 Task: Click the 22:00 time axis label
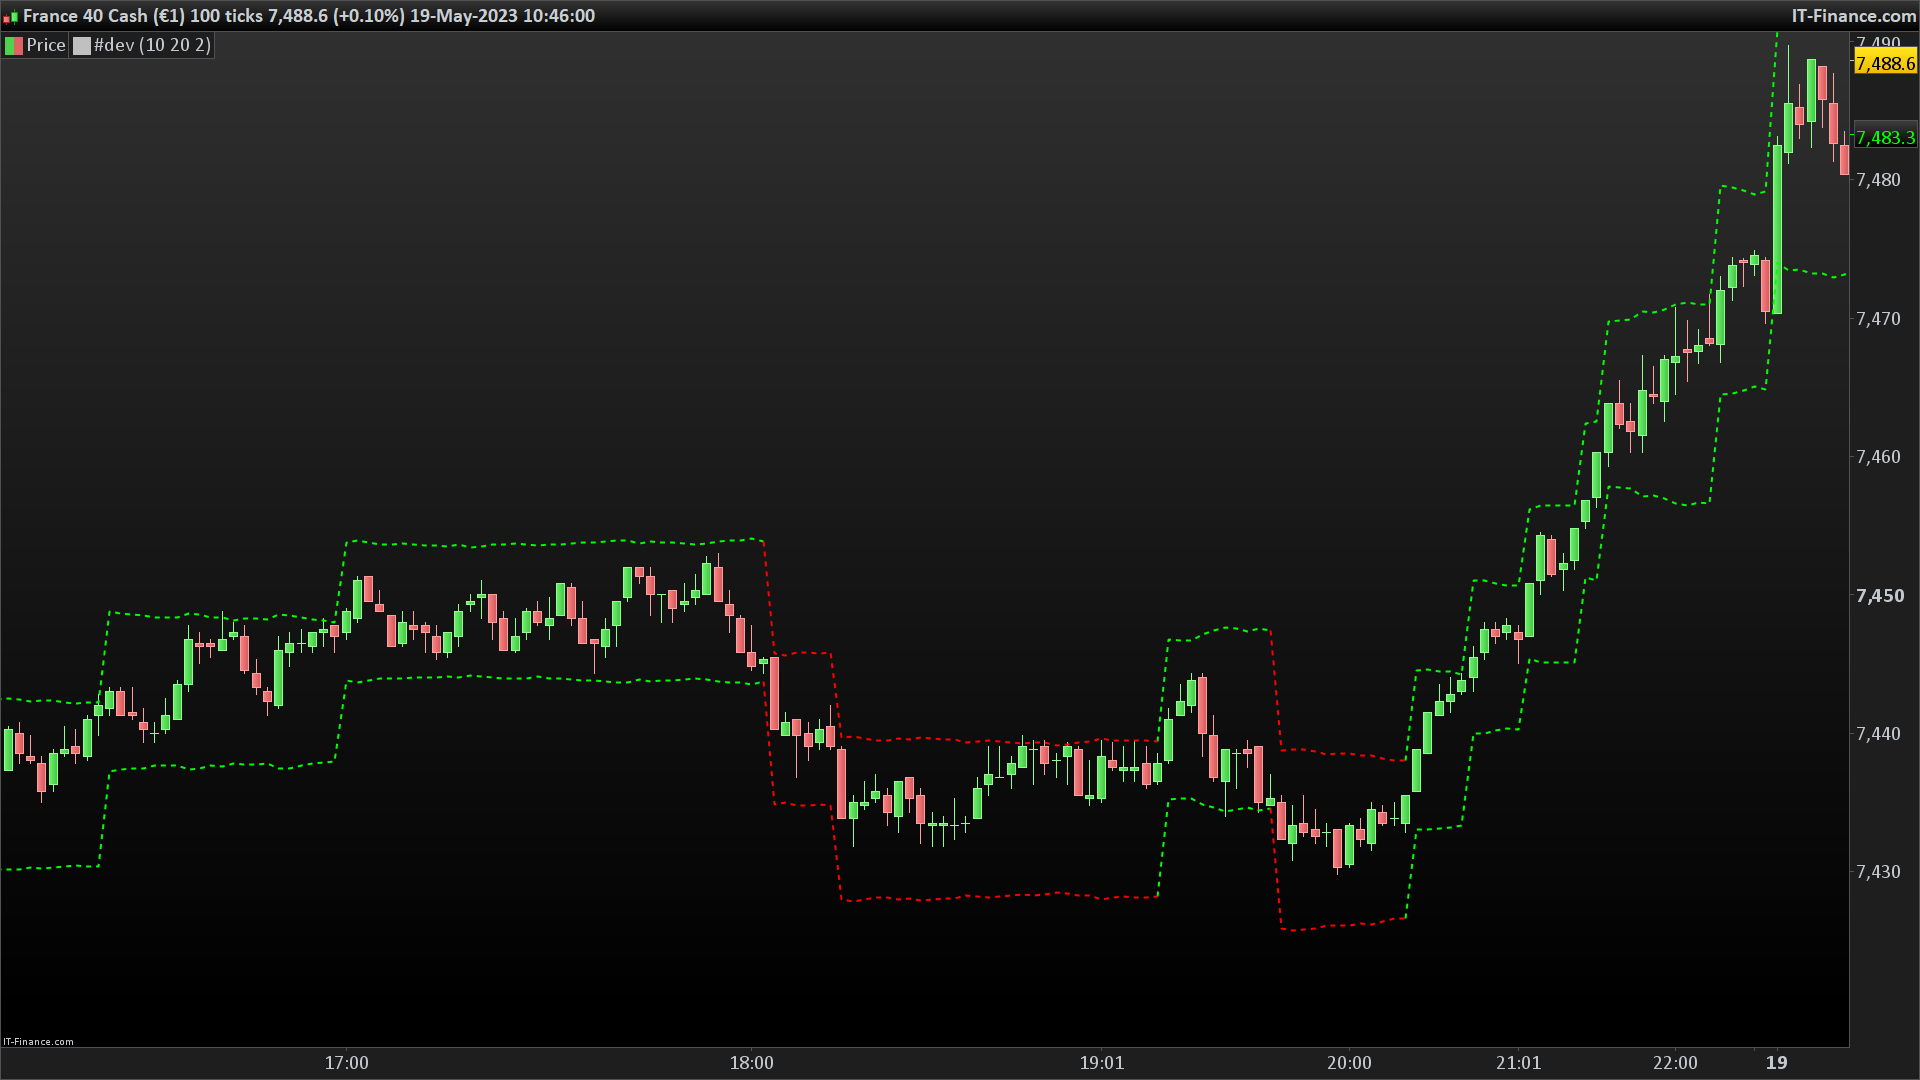point(1675,1063)
